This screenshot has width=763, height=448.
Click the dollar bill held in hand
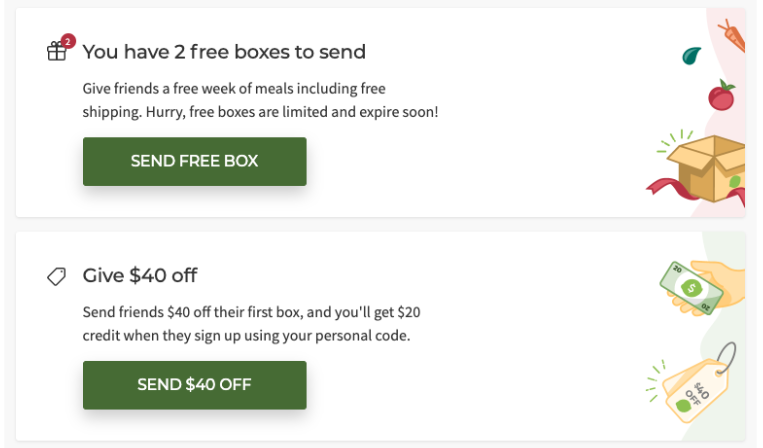point(691,288)
